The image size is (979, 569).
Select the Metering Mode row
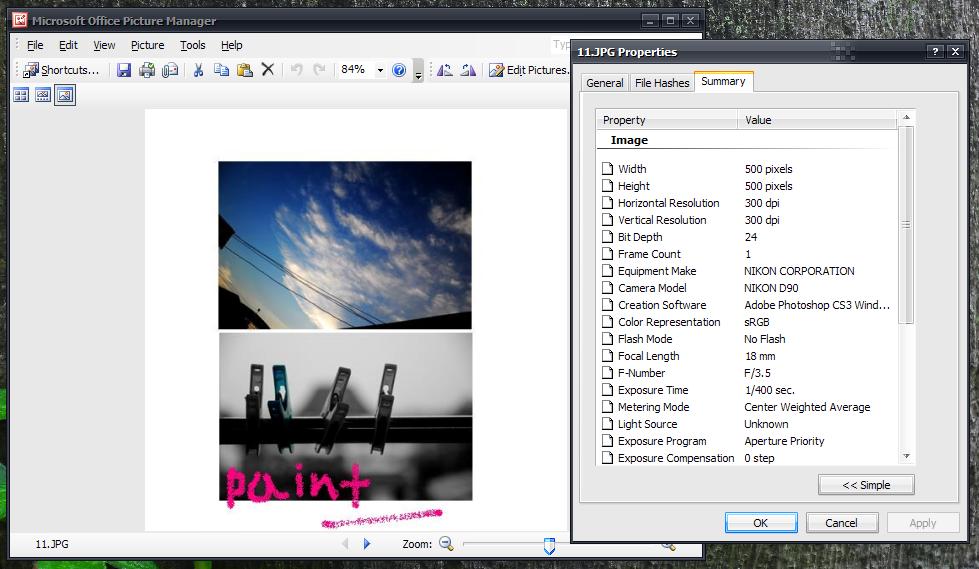click(747, 407)
